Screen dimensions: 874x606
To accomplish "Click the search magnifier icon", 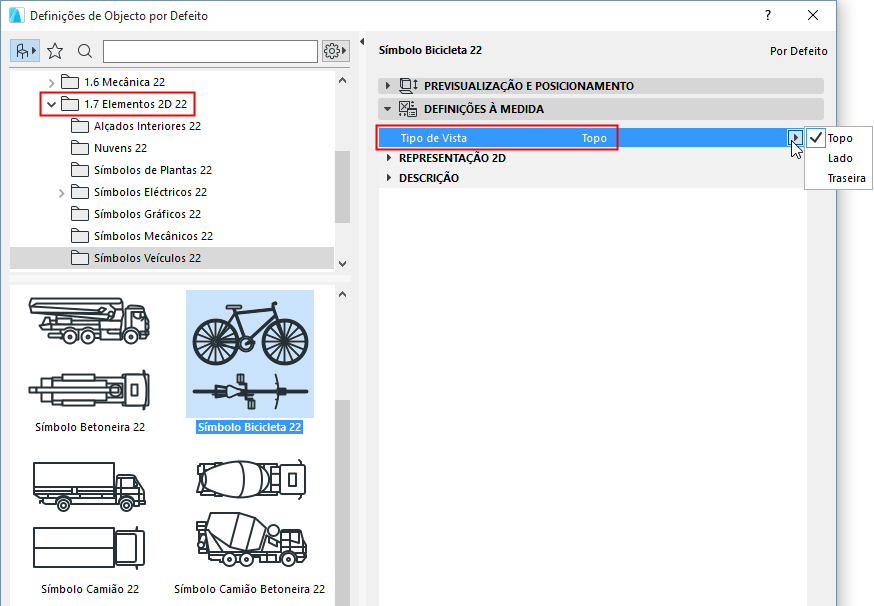I will point(85,51).
